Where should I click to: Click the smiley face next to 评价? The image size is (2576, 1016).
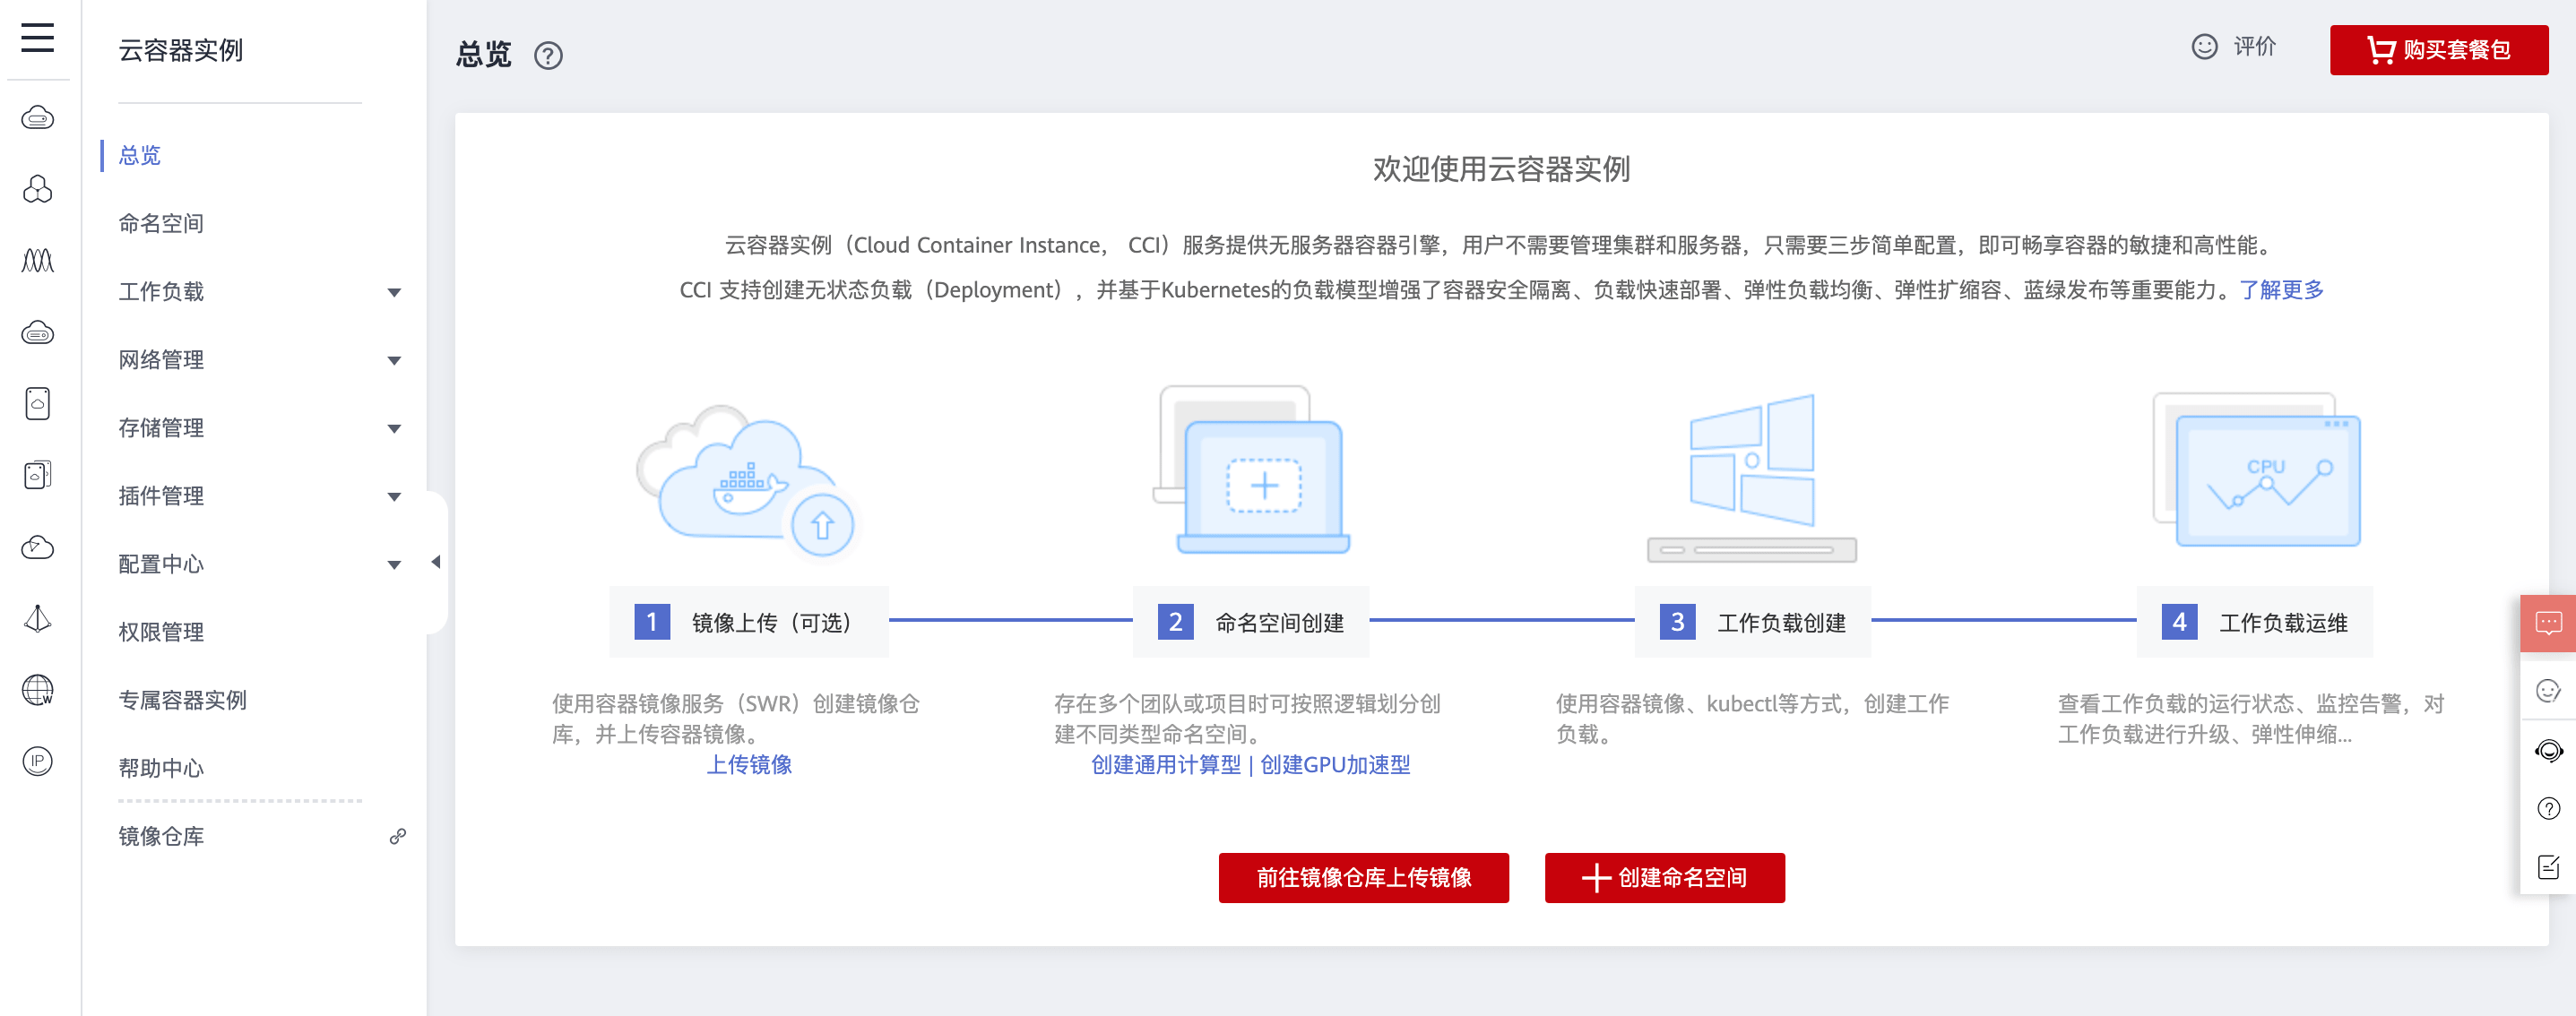2207,47
